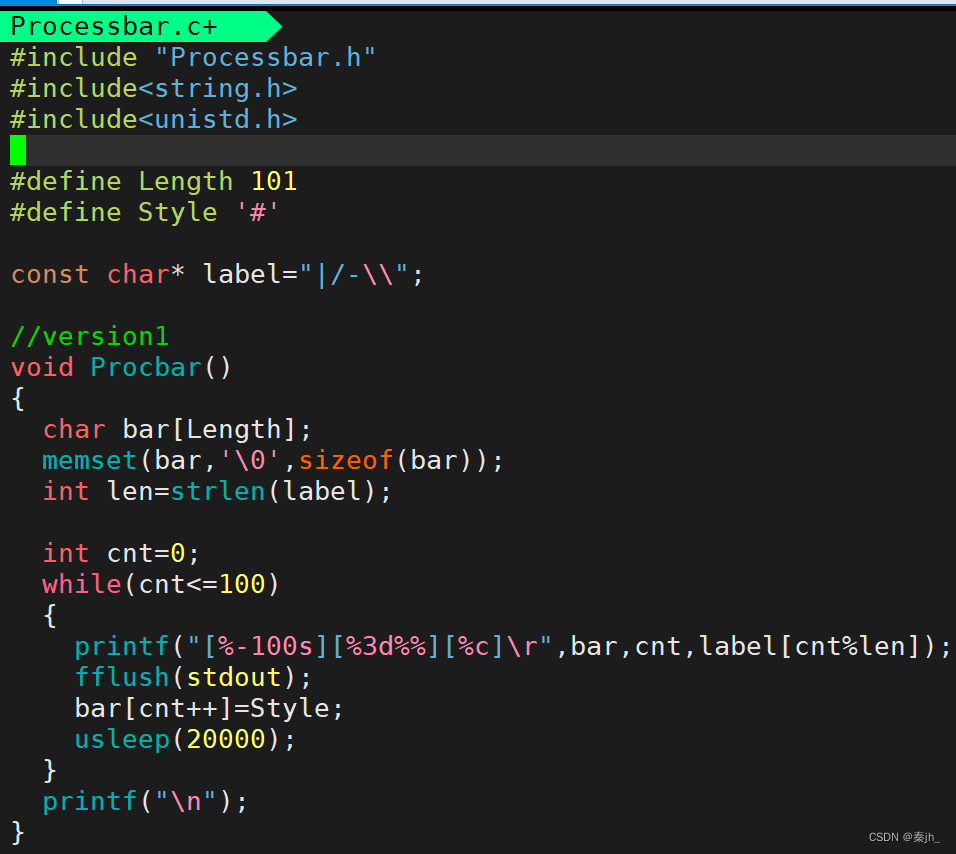This screenshot has height=854, width=956.
Task: Click the int cnt=0; line
Action: (121, 554)
